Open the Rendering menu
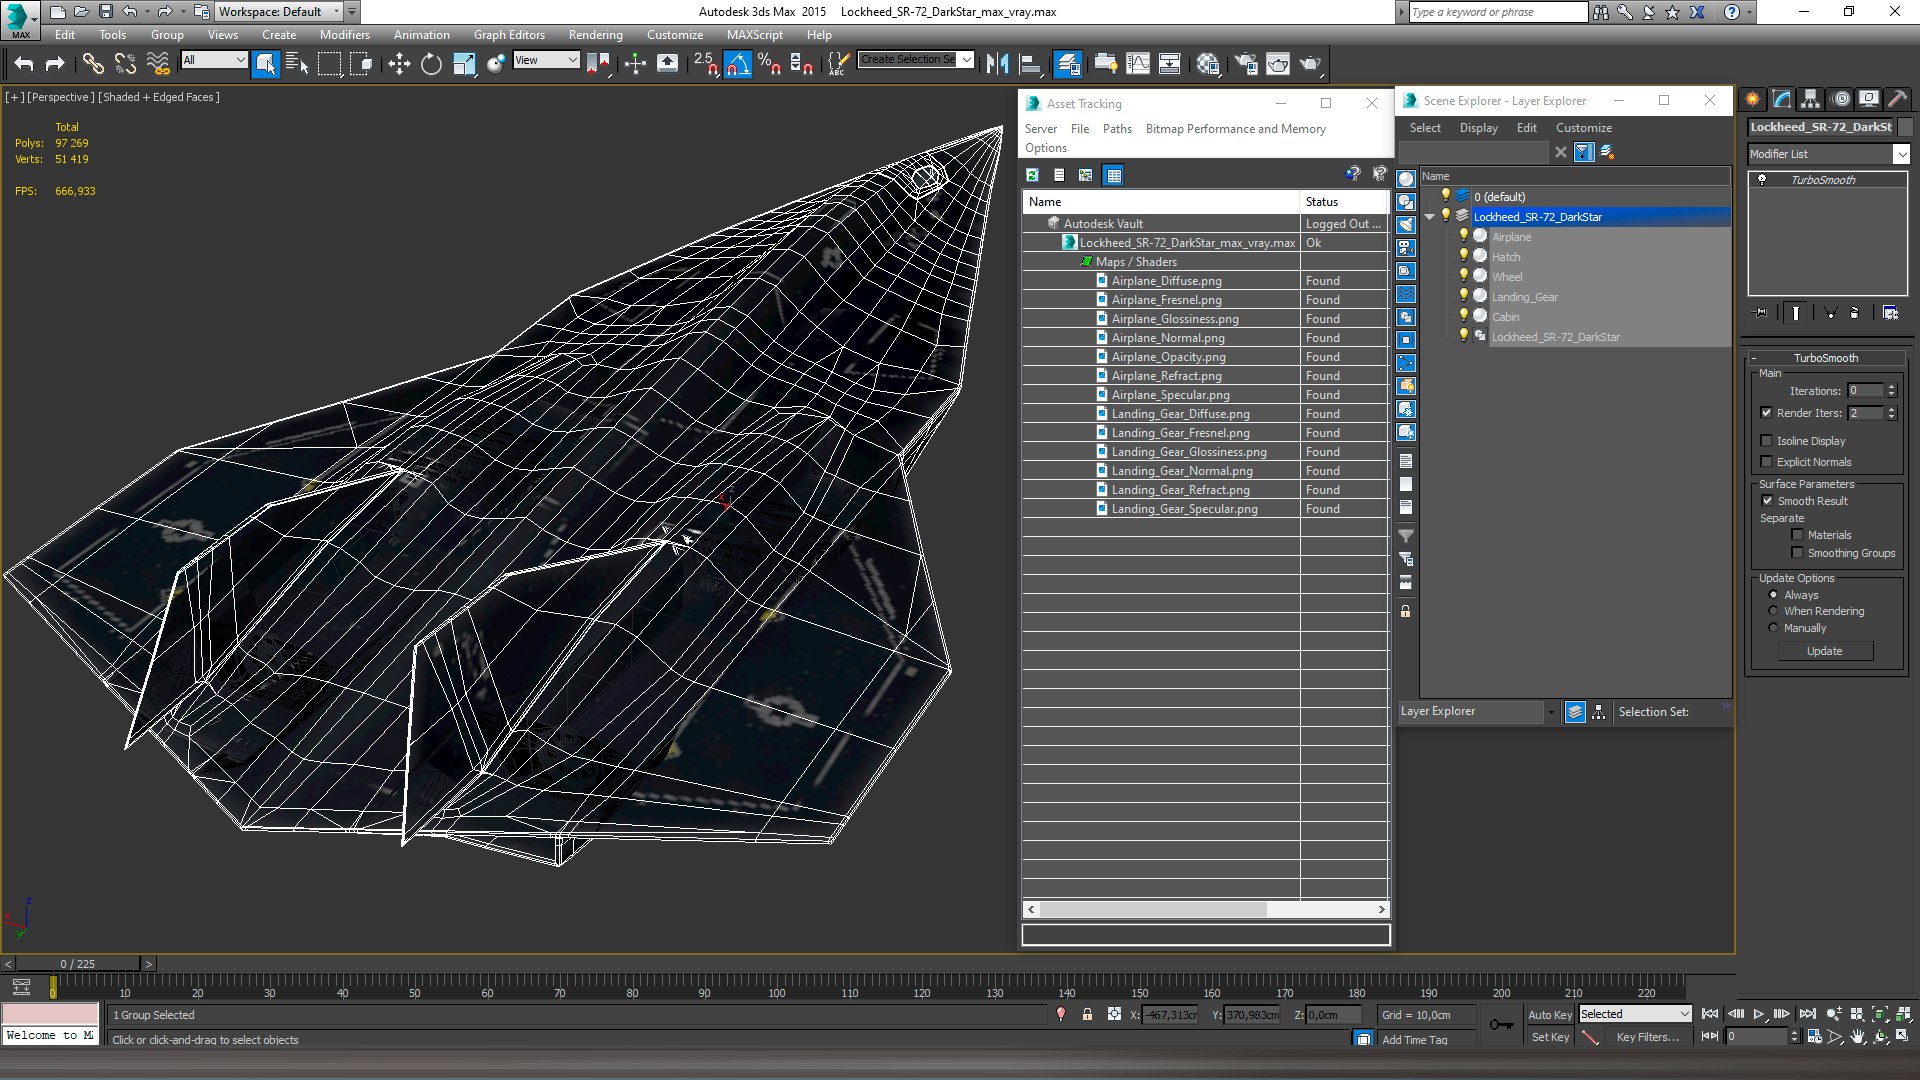 pyautogui.click(x=595, y=35)
